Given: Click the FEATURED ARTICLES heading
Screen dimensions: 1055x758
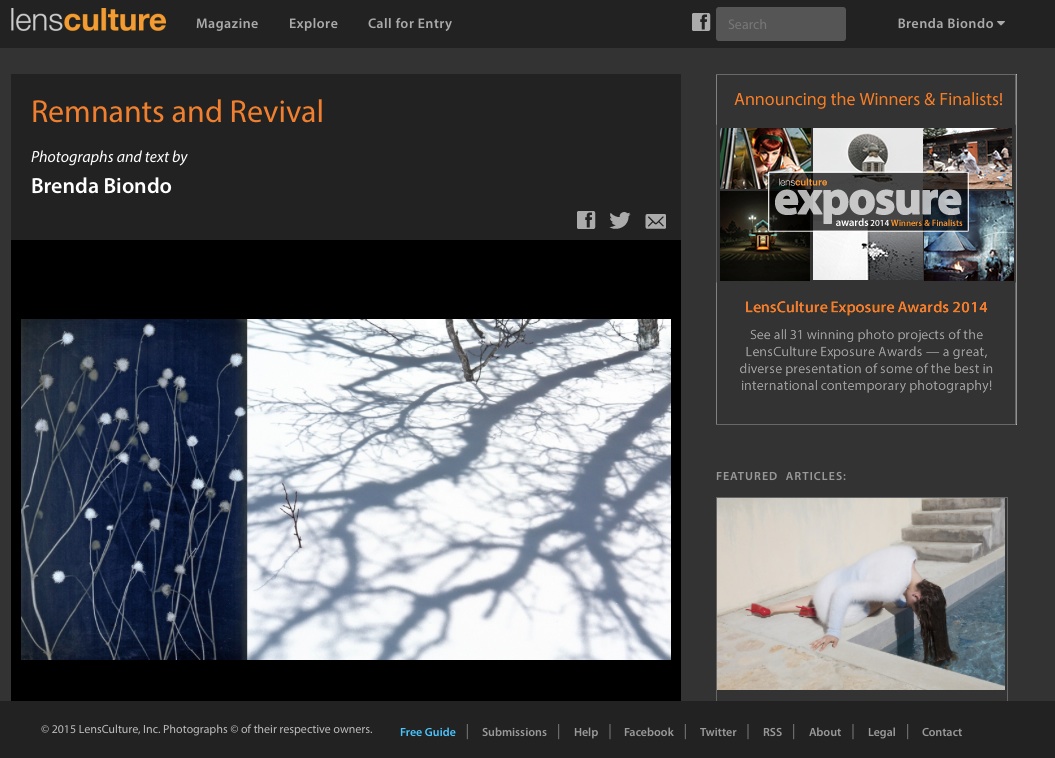Looking at the screenshot, I should pyautogui.click(x=780, y=476).
